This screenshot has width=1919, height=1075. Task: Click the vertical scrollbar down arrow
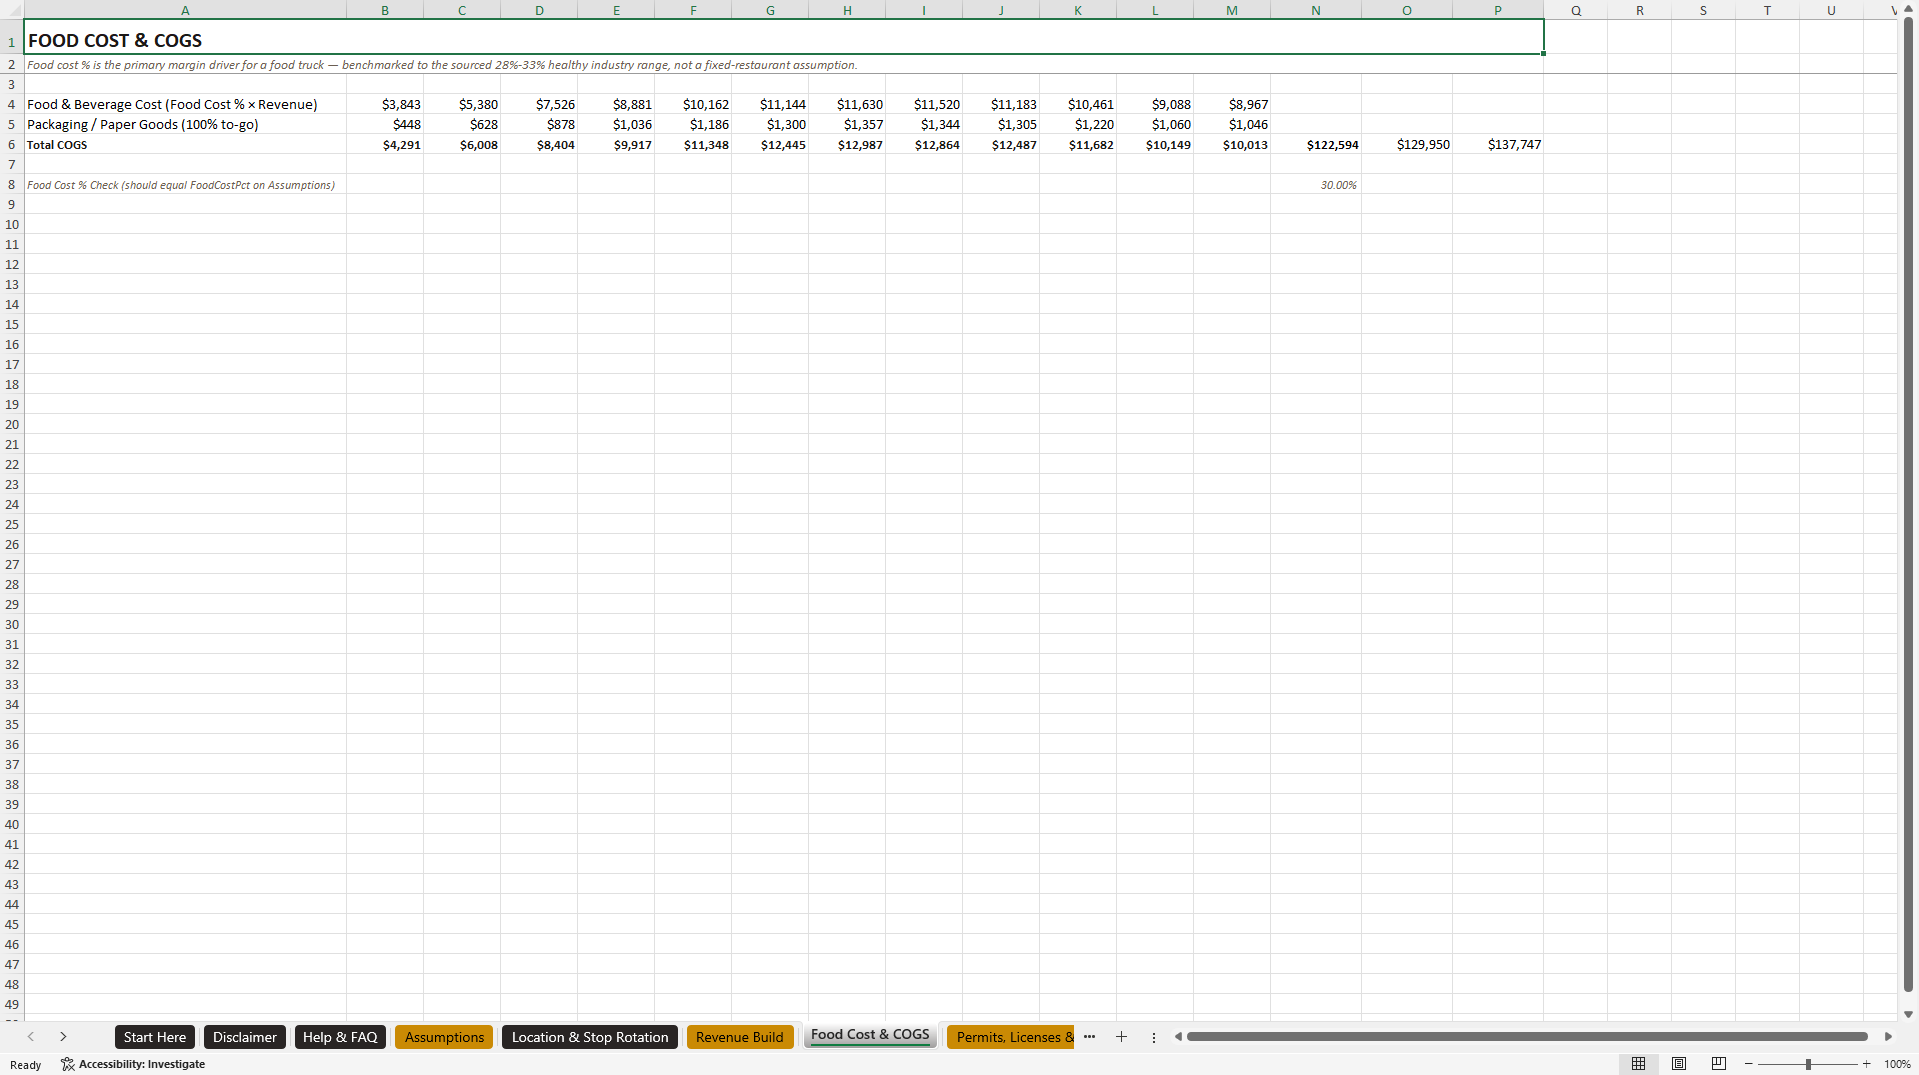tap(1908, 1014)
